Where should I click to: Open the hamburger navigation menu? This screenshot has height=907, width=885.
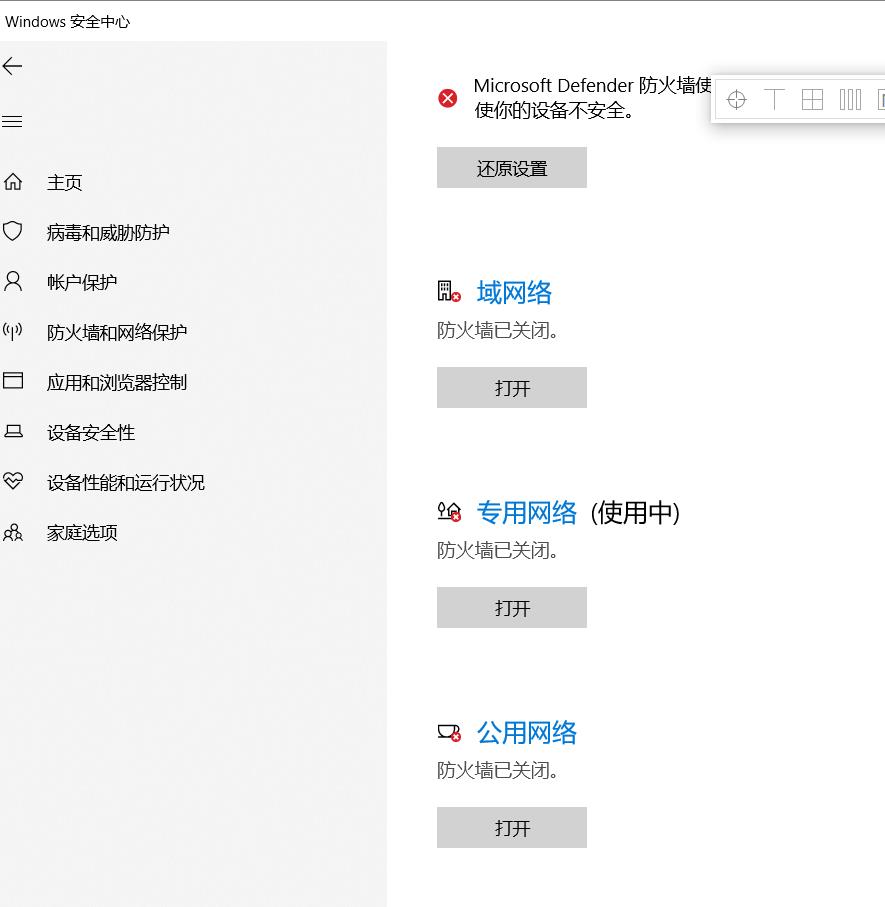tap(12, 121)
